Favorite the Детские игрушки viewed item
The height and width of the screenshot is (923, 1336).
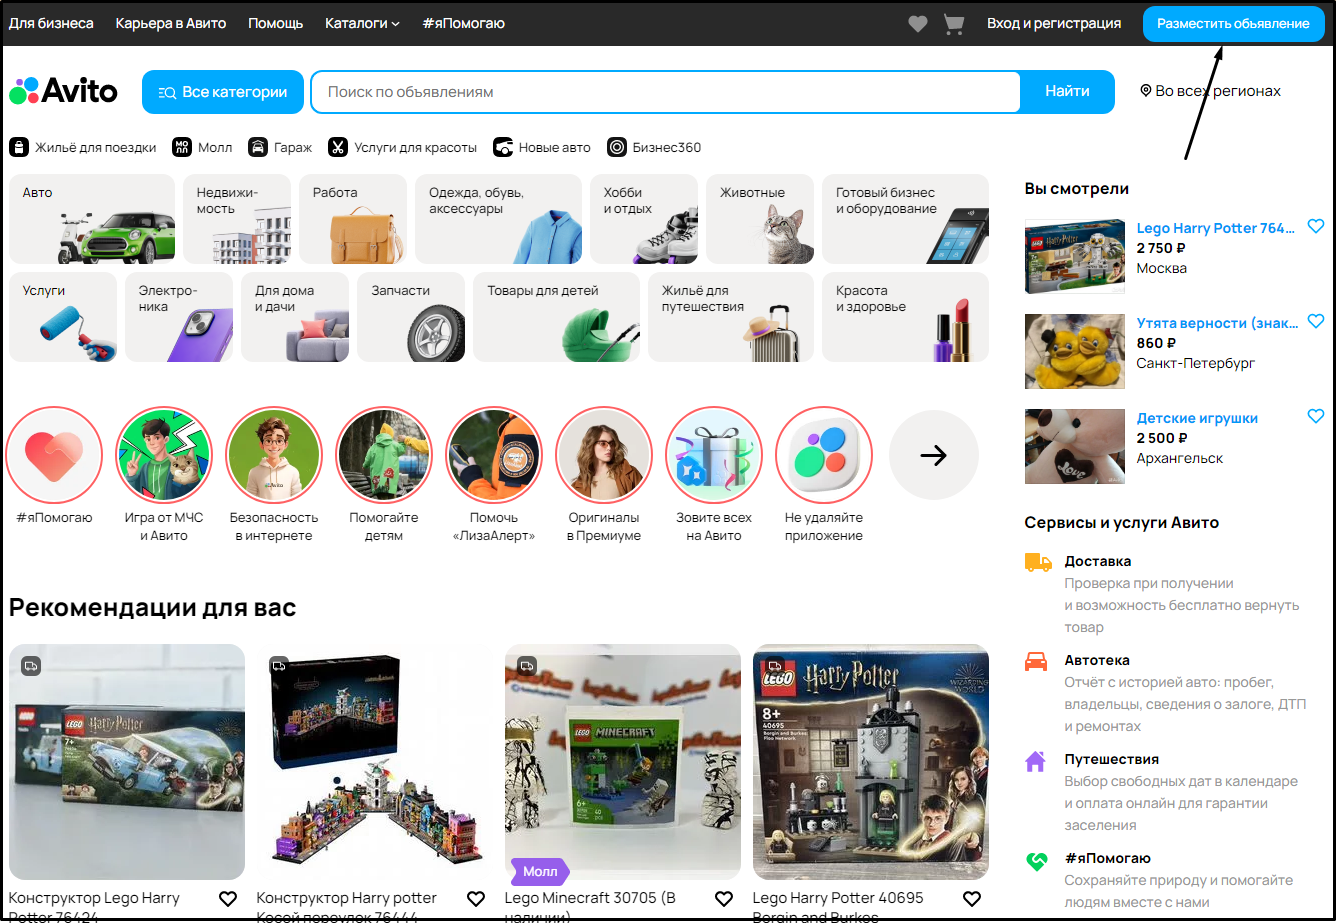tap(1316, 417)
